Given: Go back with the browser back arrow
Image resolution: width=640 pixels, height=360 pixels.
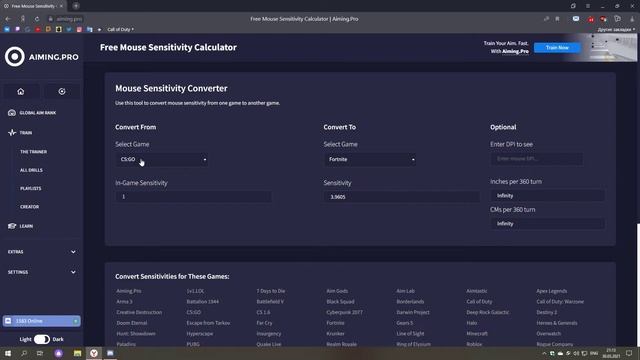Looking at the screenshot, I should pyautogui.click(x=8, y=19).
